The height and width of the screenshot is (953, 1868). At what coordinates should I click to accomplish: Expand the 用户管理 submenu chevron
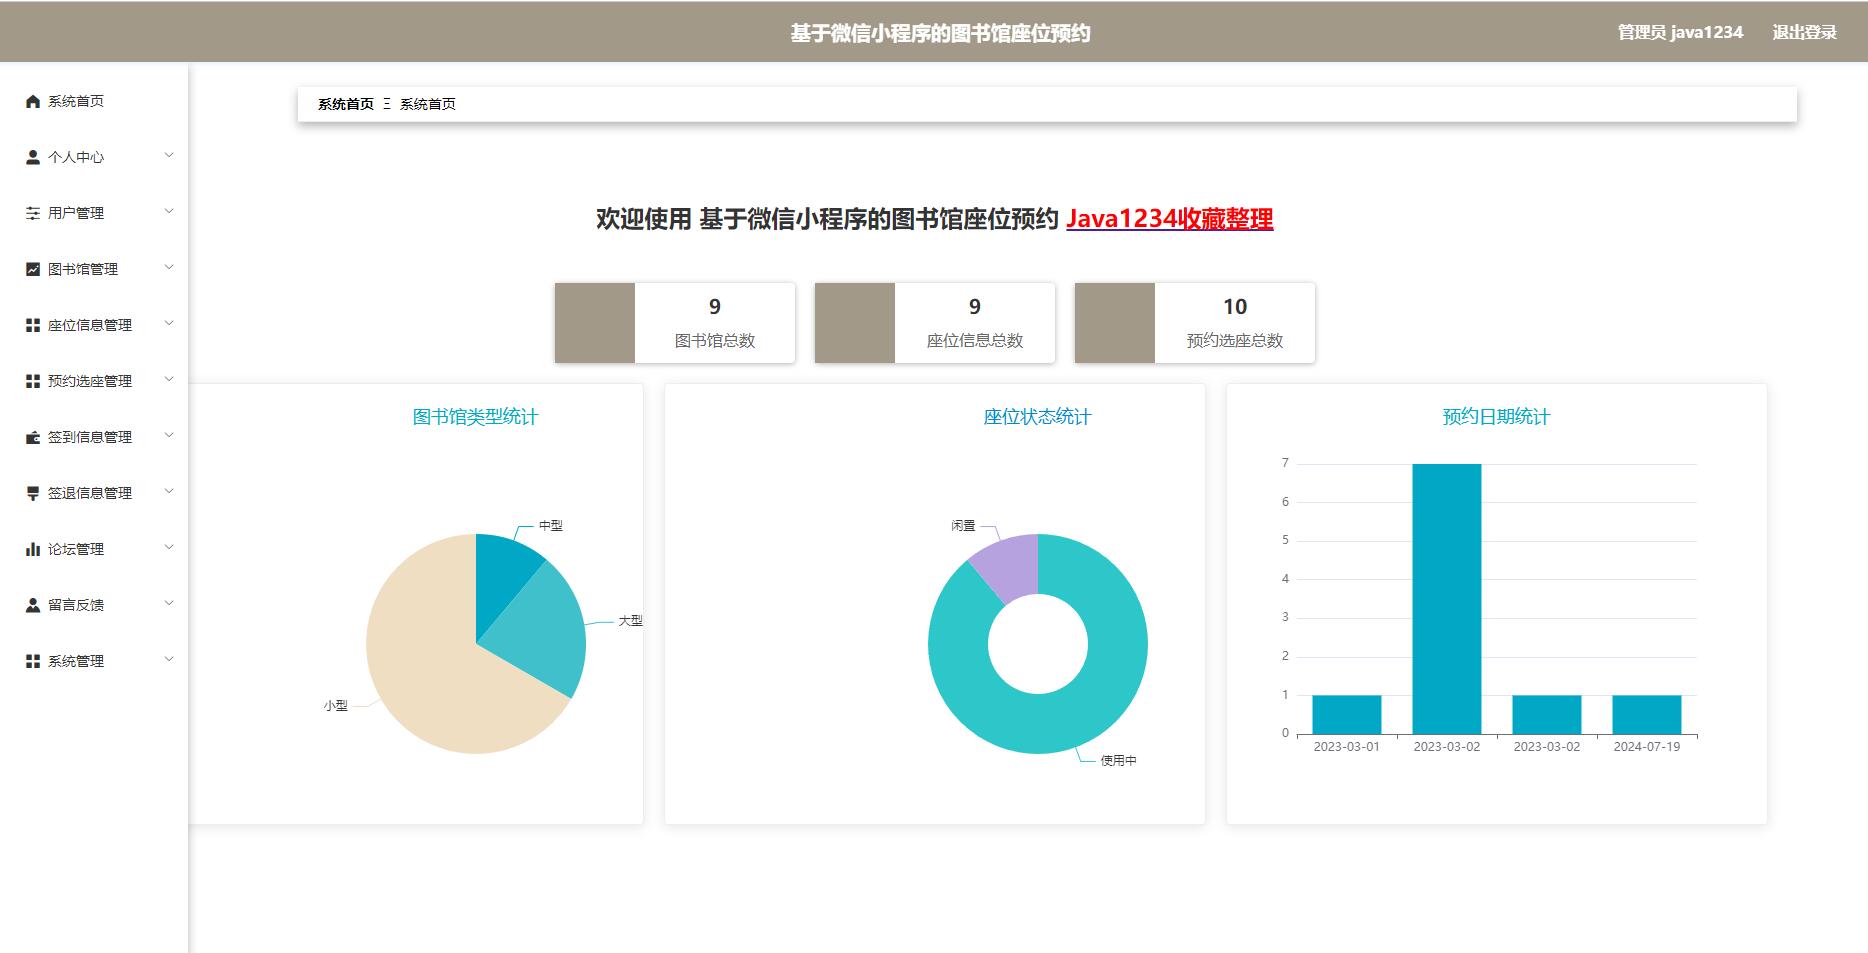169,211
